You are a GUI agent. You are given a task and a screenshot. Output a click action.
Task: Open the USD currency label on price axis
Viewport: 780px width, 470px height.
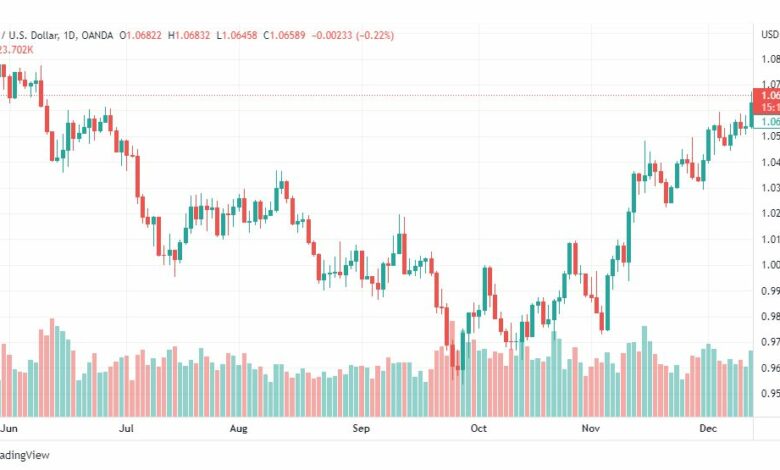pyautogui.click(x=770, y=34)
